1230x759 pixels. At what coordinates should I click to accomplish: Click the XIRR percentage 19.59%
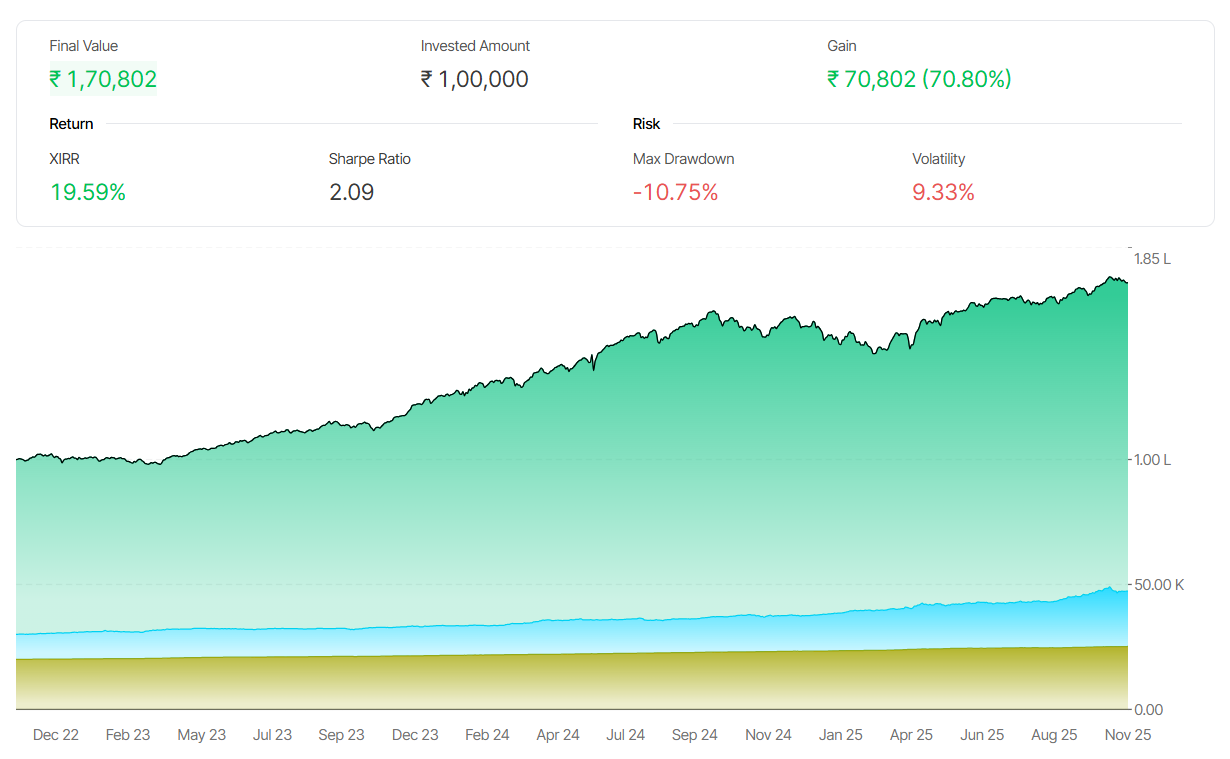coord(88,193)
